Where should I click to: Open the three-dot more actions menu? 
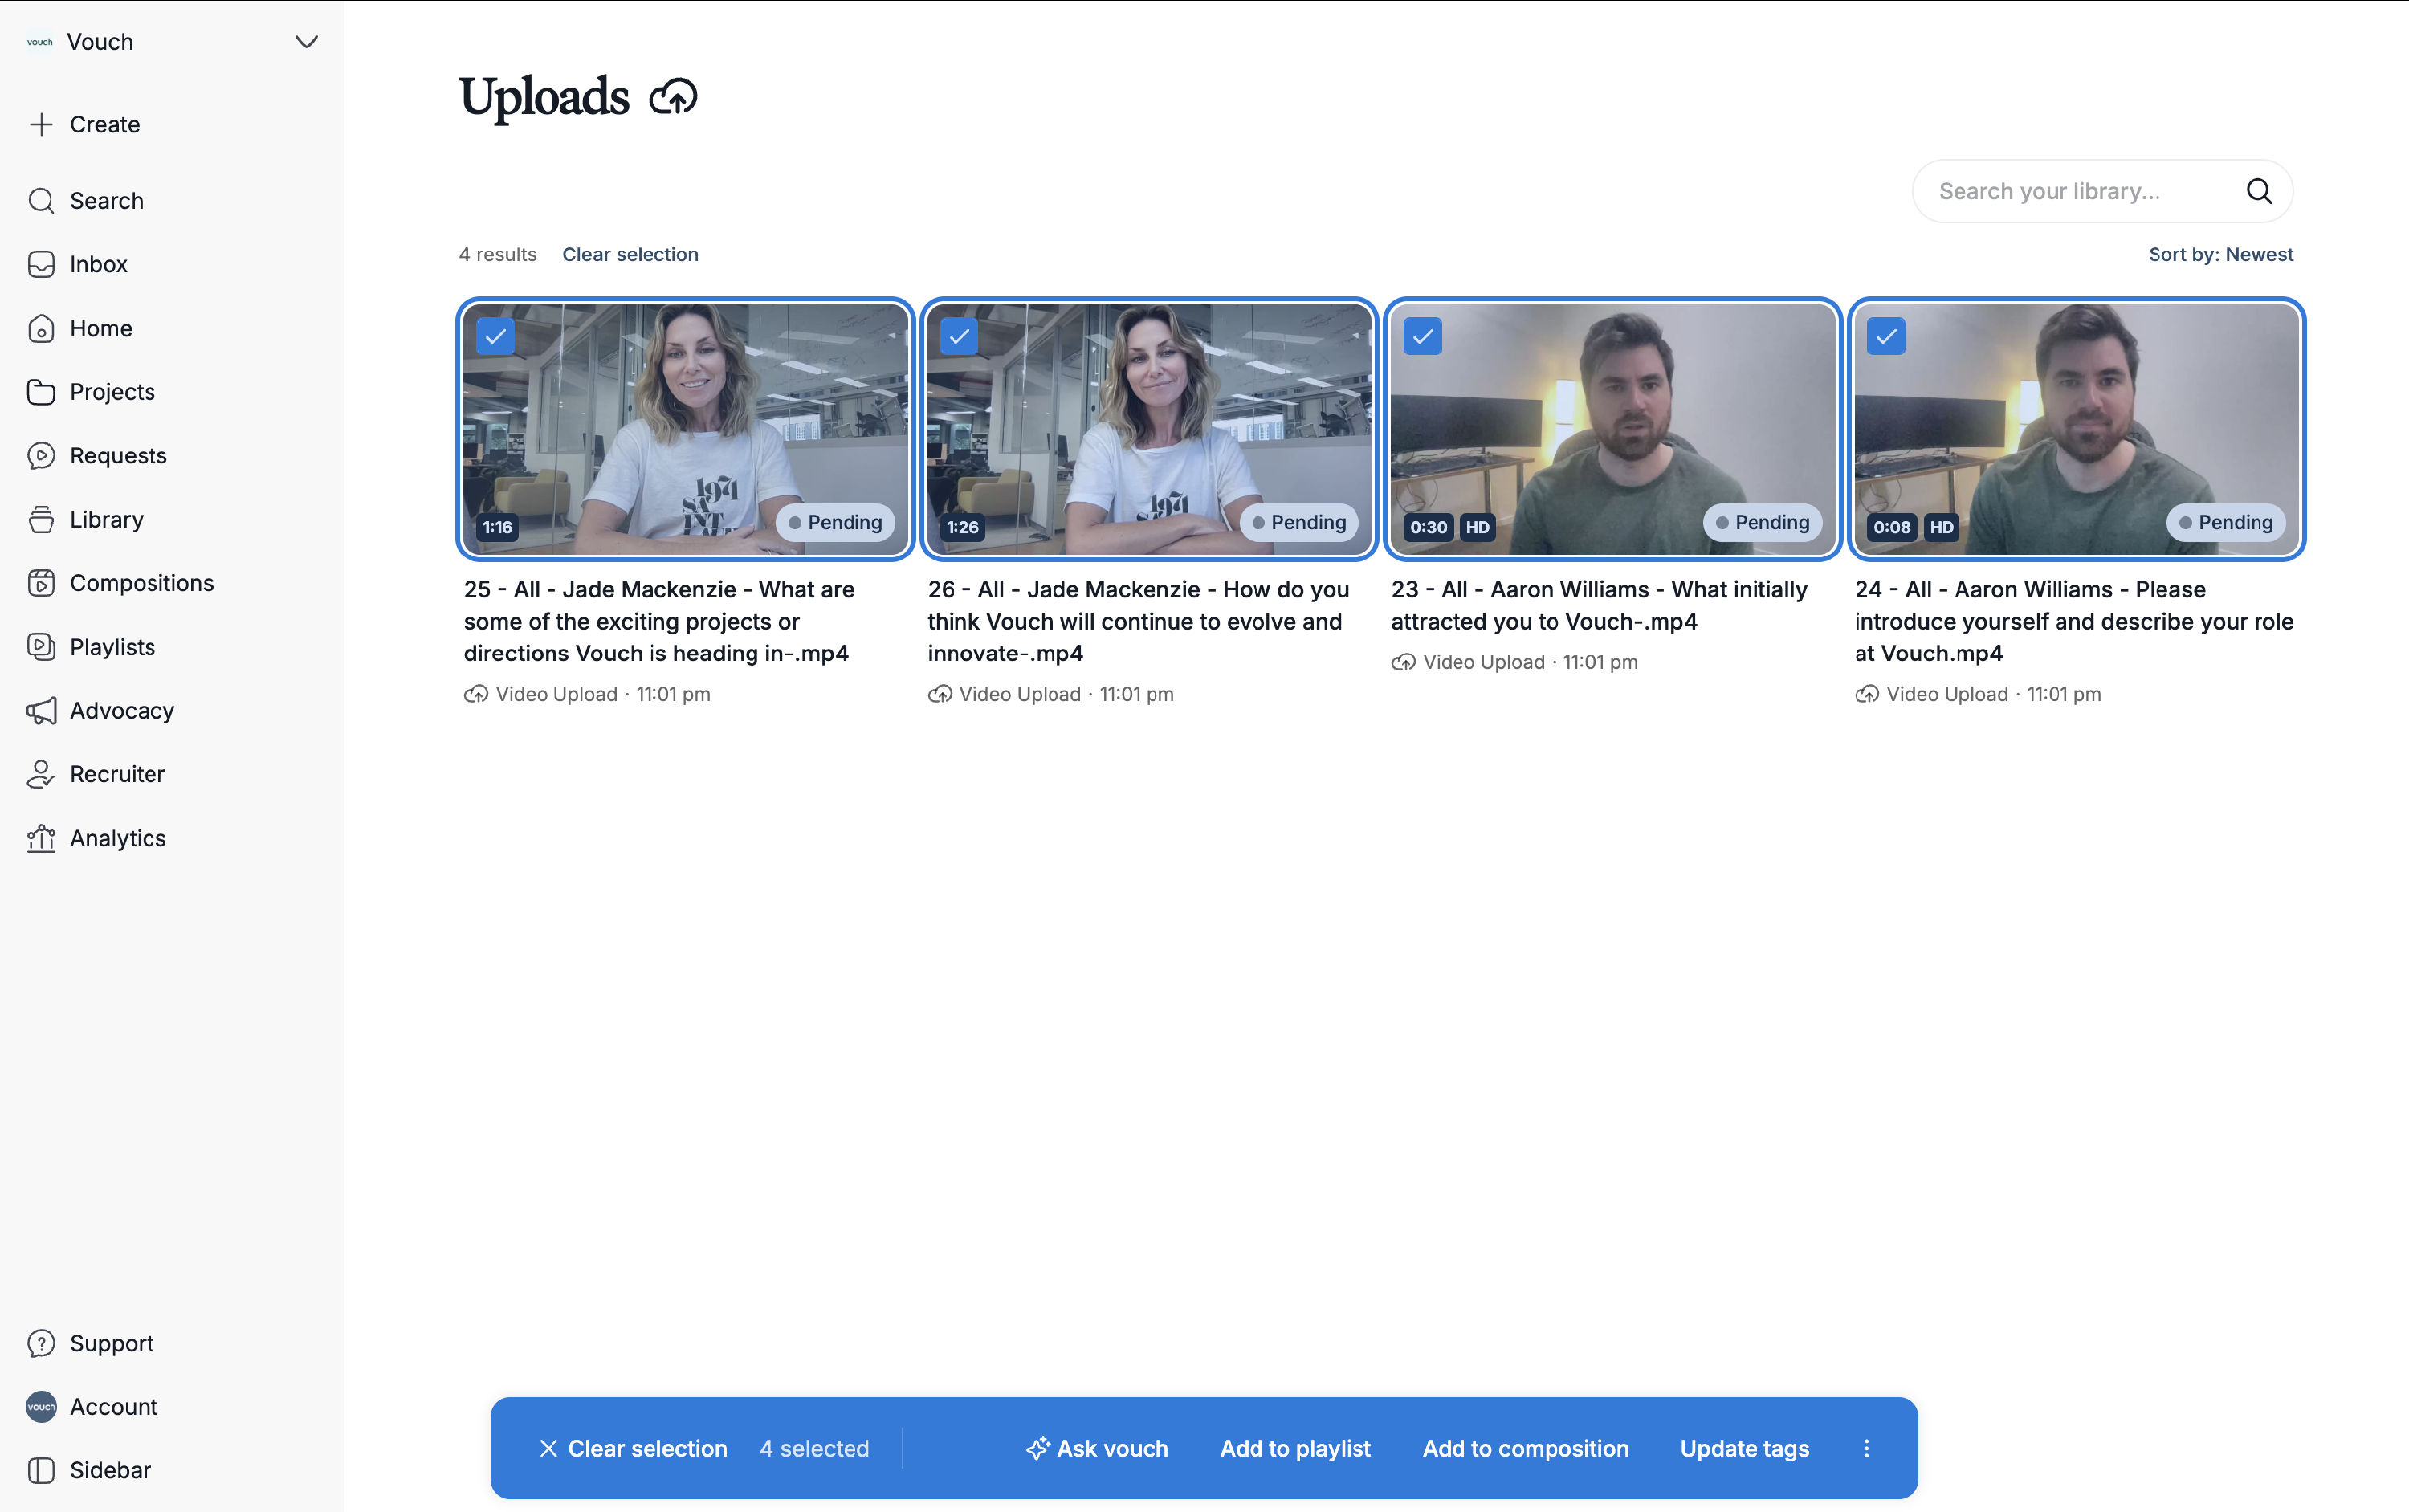[1866, 1448]
